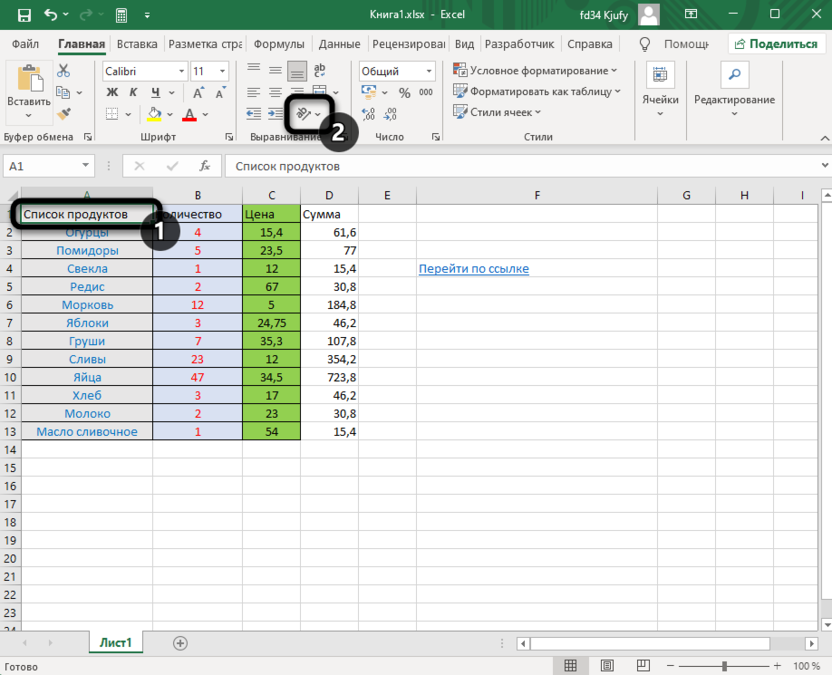Click the Percent Style button

click(404, 93)
